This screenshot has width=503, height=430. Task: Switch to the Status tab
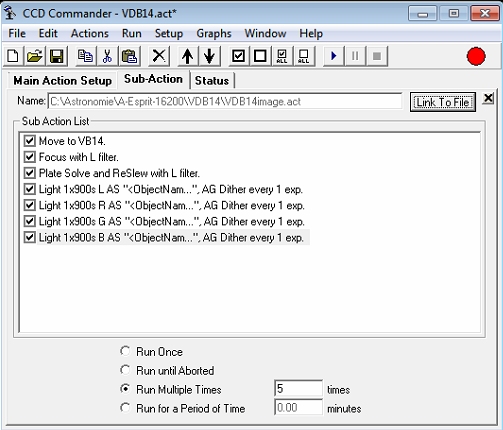pyautogui.click(x=212, y=81)
